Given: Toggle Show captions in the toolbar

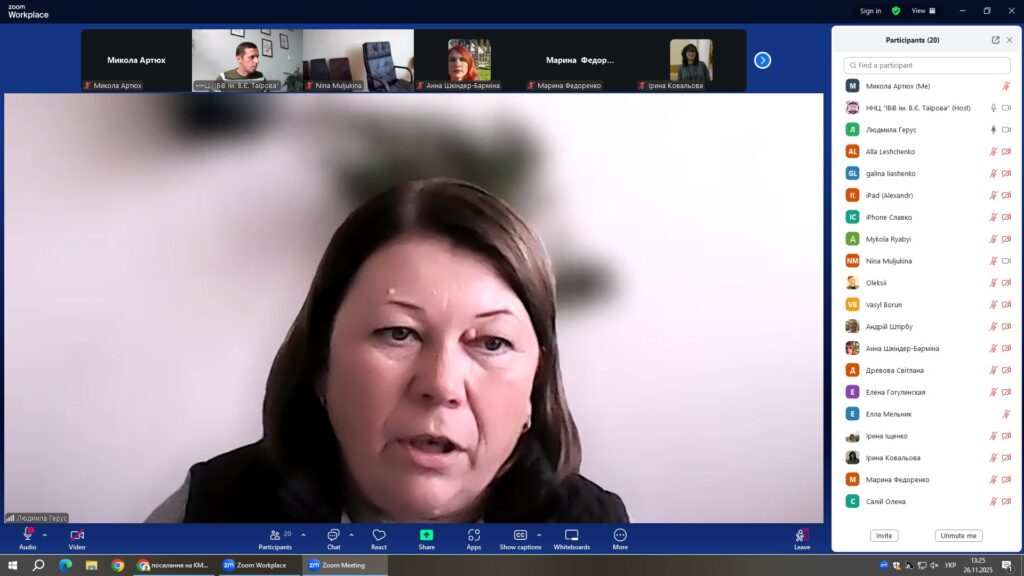Looking at the screenshot, I should 520,536.
